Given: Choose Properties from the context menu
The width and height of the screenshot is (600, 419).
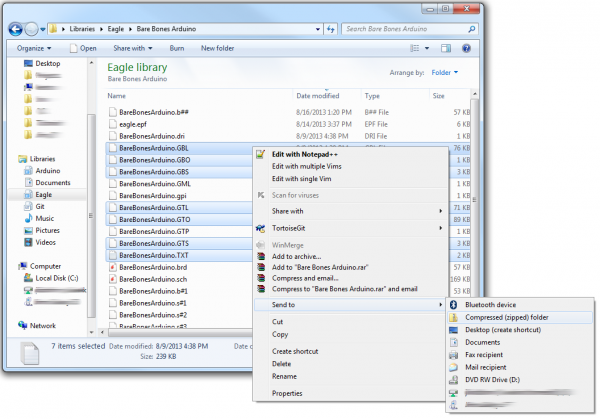Looking at the screenshot, I should (x=287, y=393).
